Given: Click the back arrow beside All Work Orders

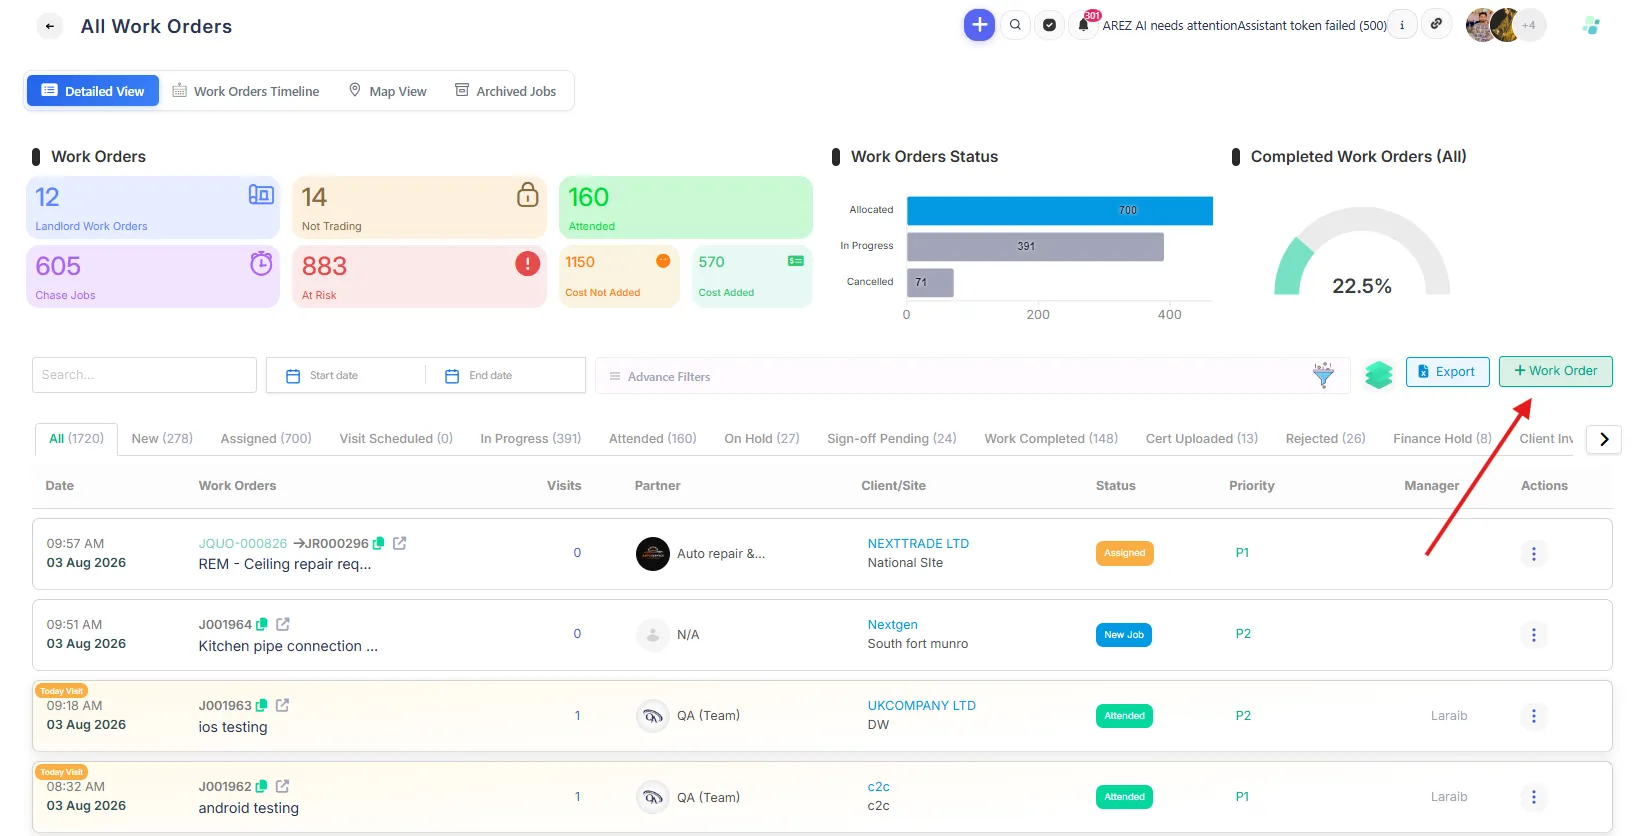Looking at the screenshot, I should tap(49, 26).
